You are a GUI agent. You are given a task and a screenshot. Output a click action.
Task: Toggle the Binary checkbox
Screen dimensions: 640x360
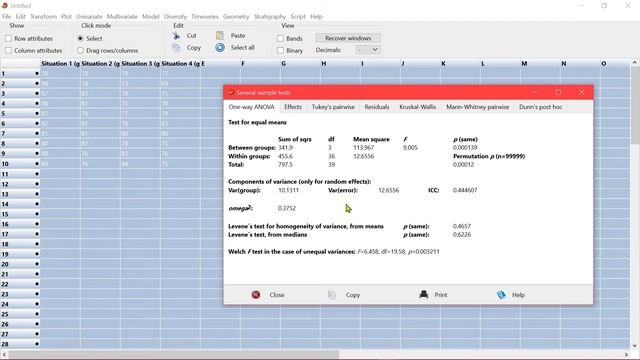[280, 50]
